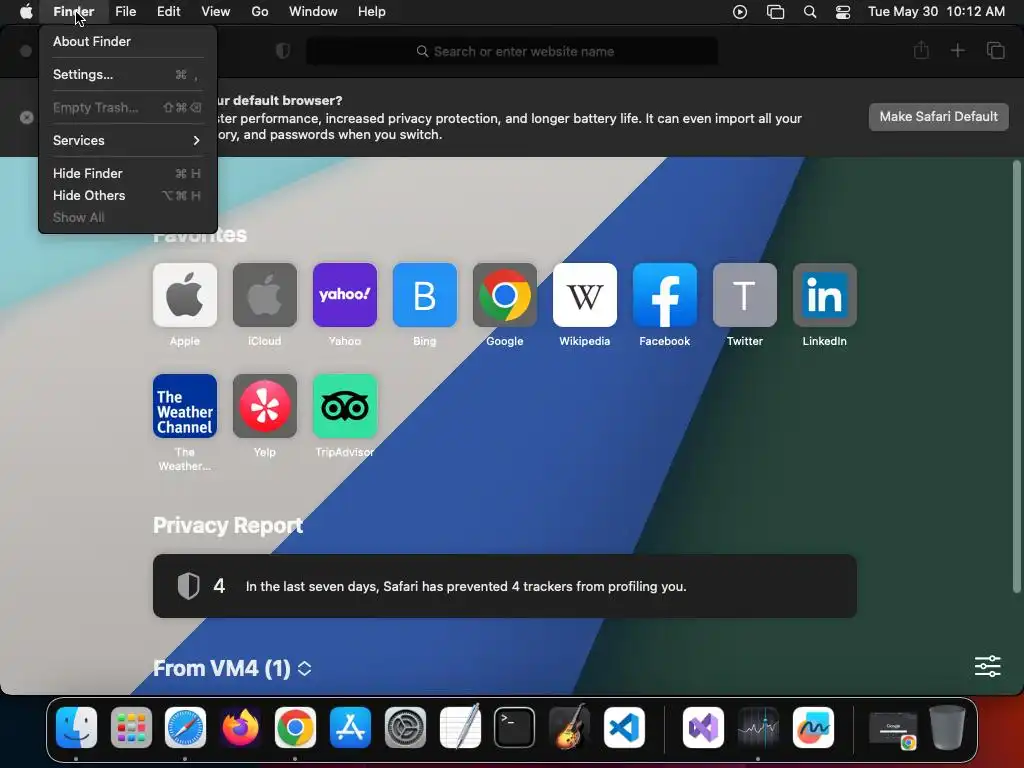This screenshot has width=1024, height=768.
Task: Open the iCloud favorite tile
Action: pyautogui.click(x=264, y=295)
